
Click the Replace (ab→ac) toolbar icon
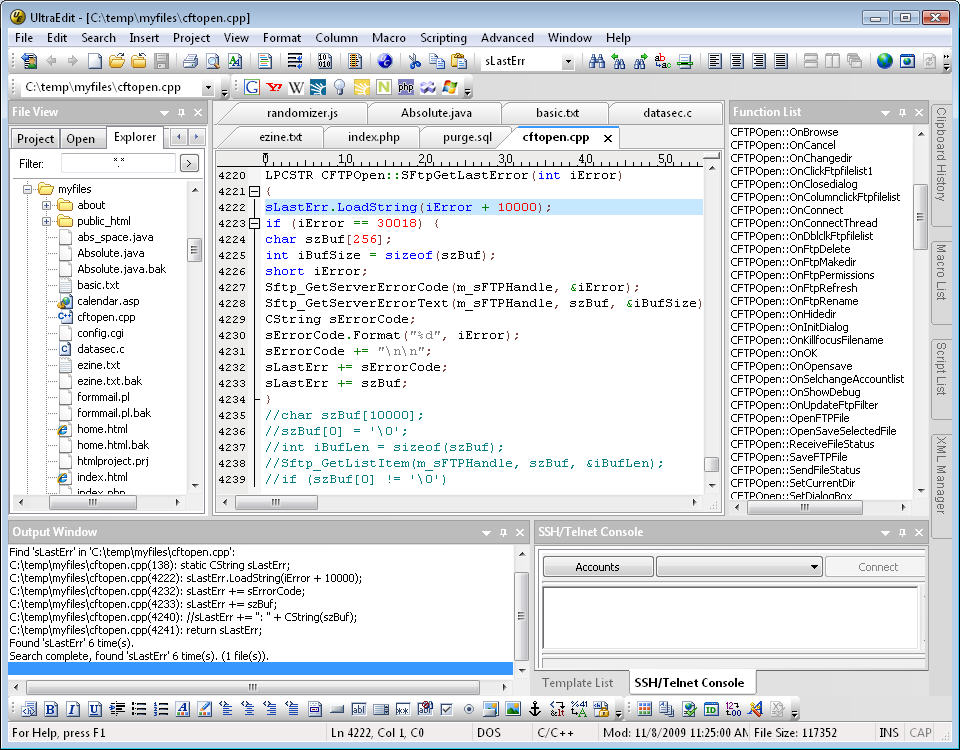[662, 61]
